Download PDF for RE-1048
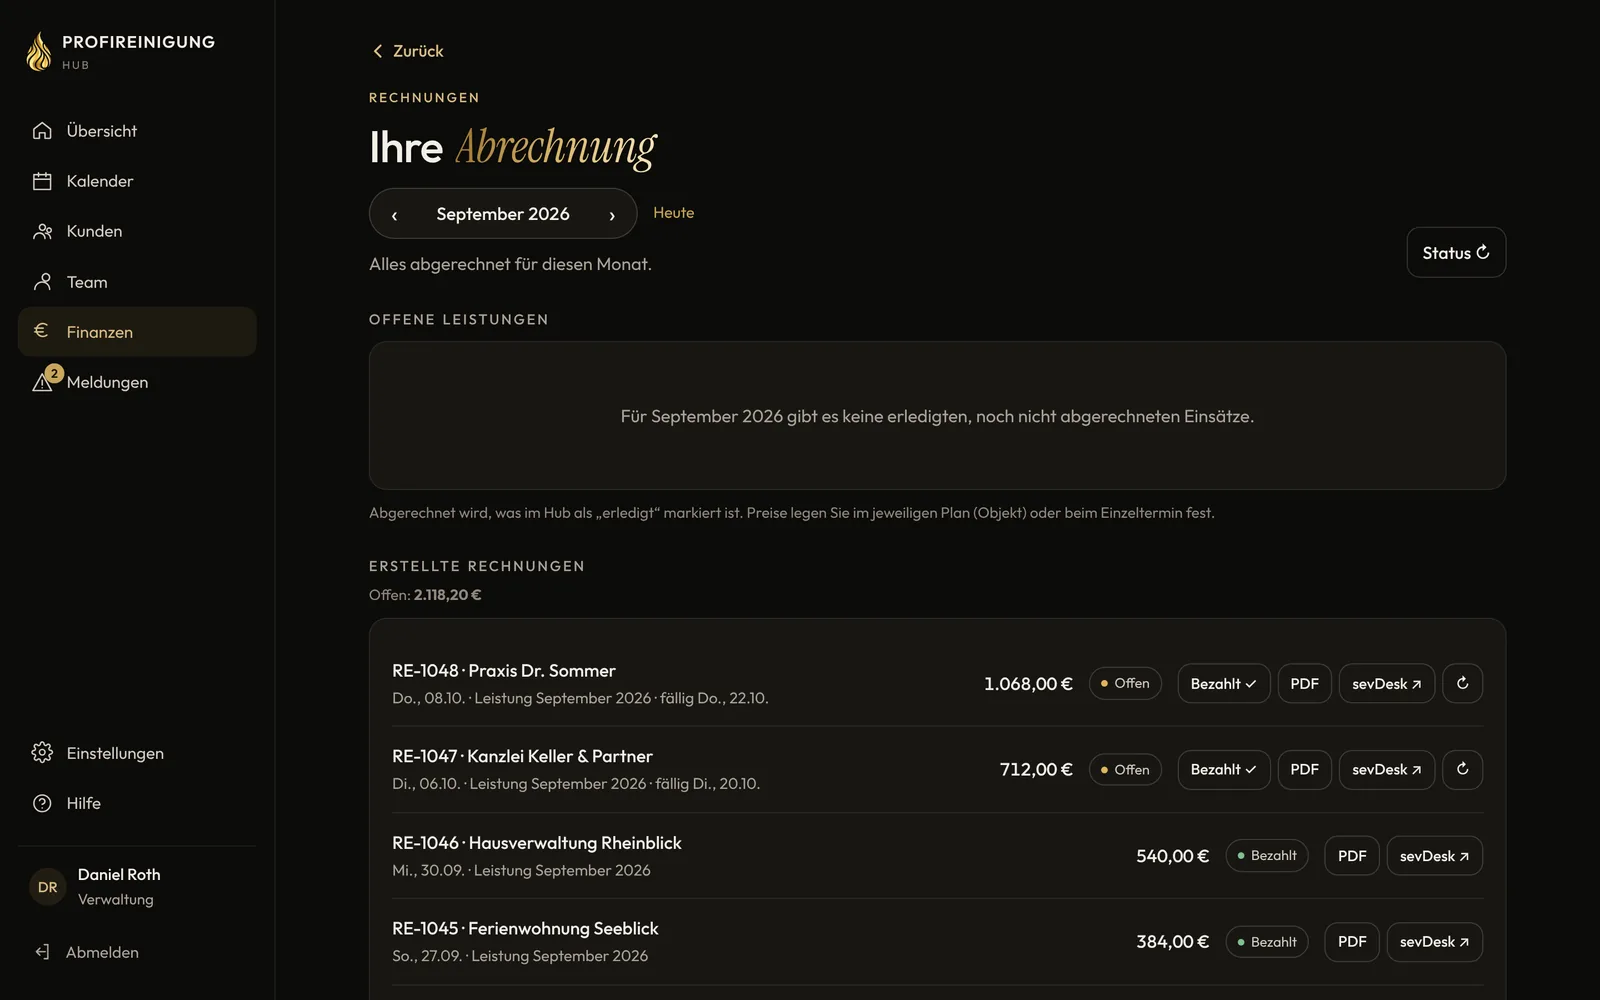The width and height of the screenshot is (1600, 1000). click(x=1304, y=684)
